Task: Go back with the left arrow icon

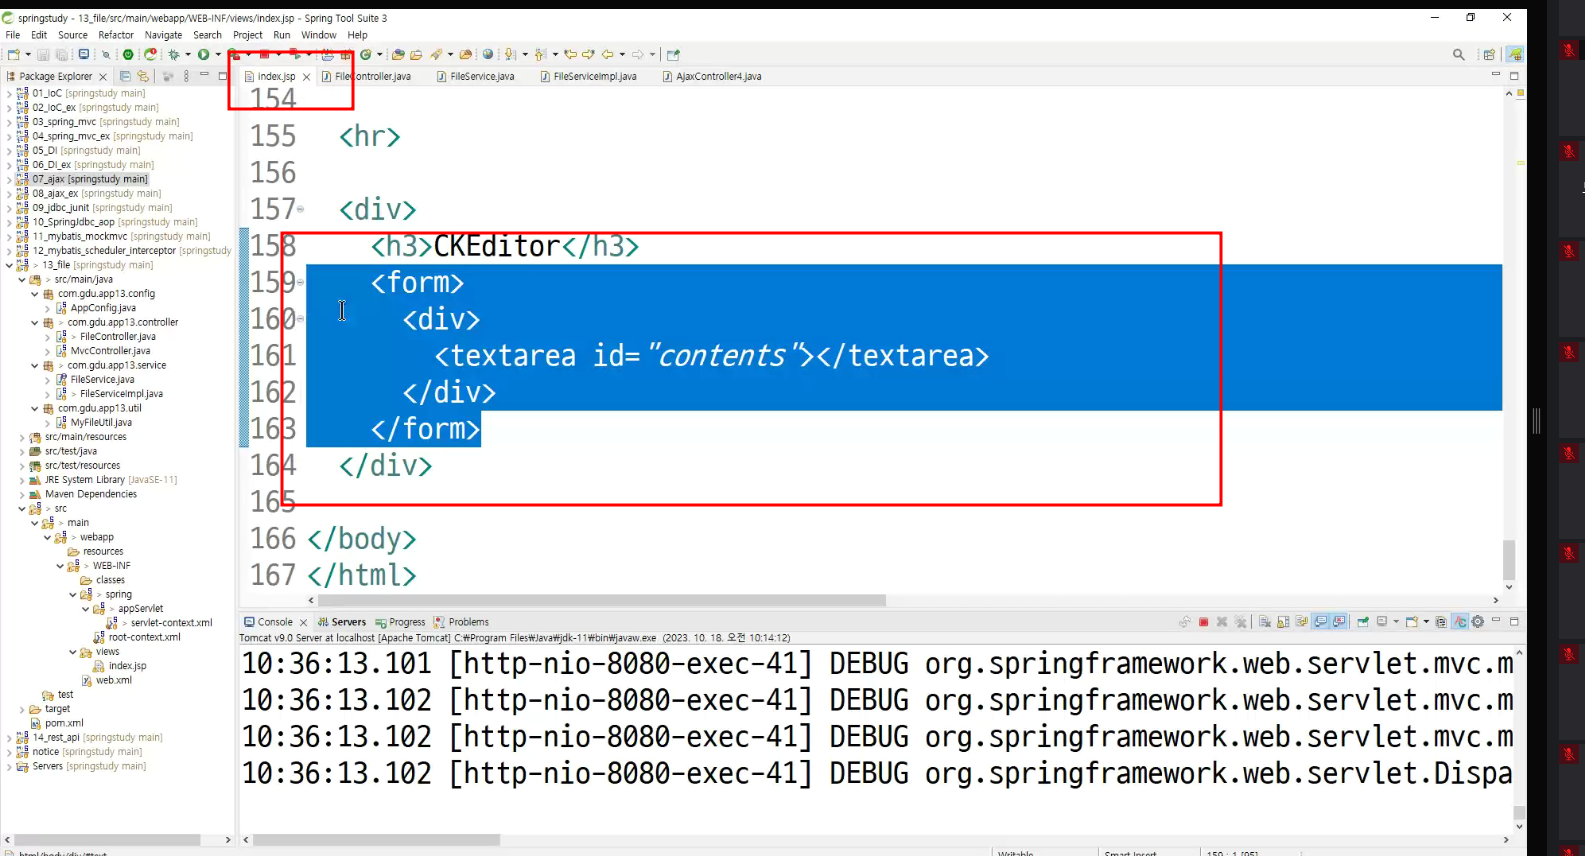Action: tap(608, 54)
